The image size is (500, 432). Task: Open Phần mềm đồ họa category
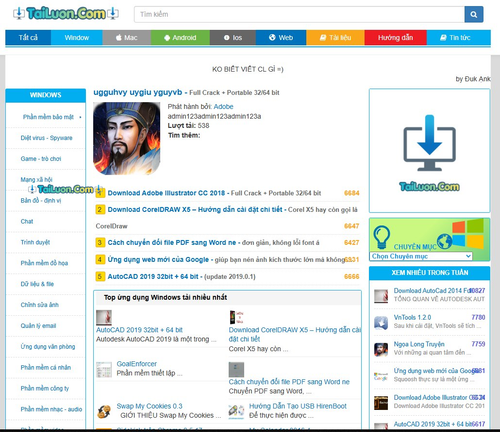44,263
